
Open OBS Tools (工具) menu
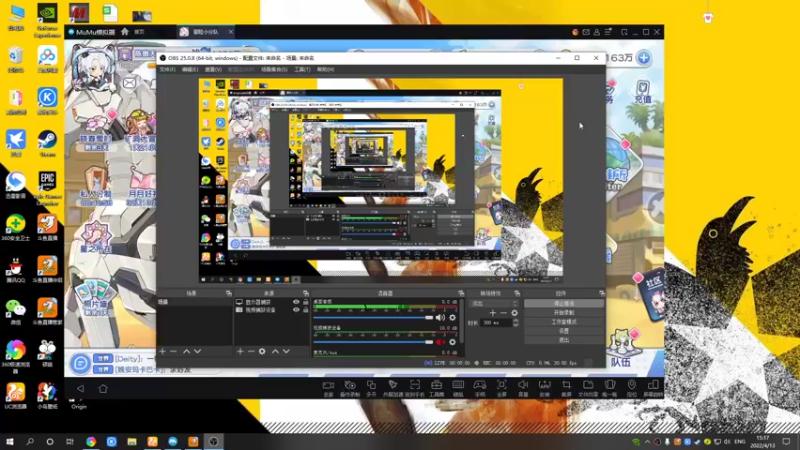click(x=302, y=69)
